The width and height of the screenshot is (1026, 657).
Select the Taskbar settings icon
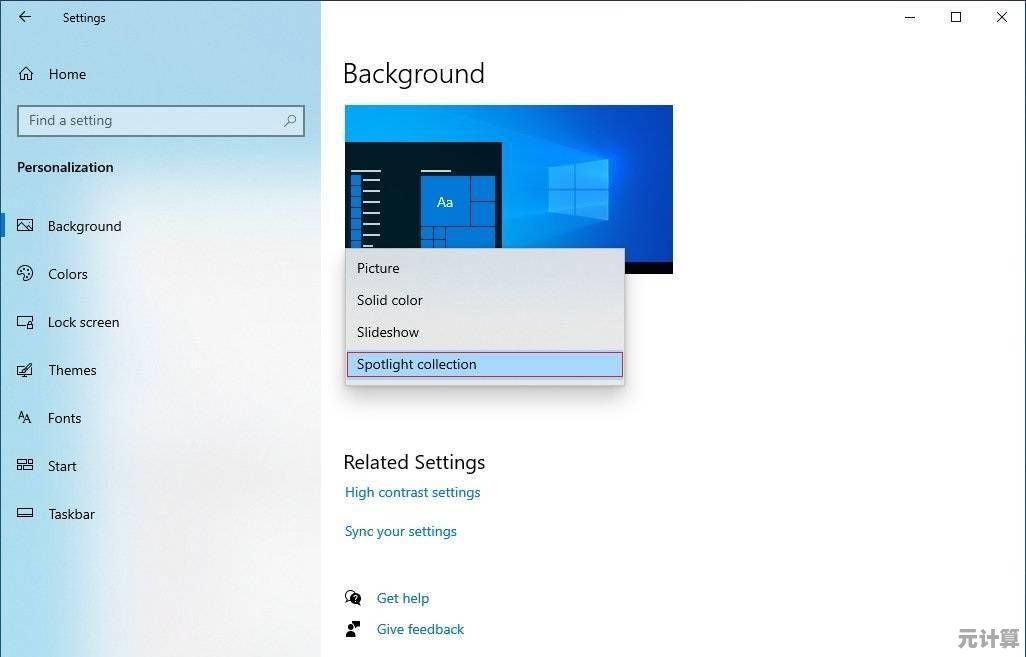click(24, 513)
